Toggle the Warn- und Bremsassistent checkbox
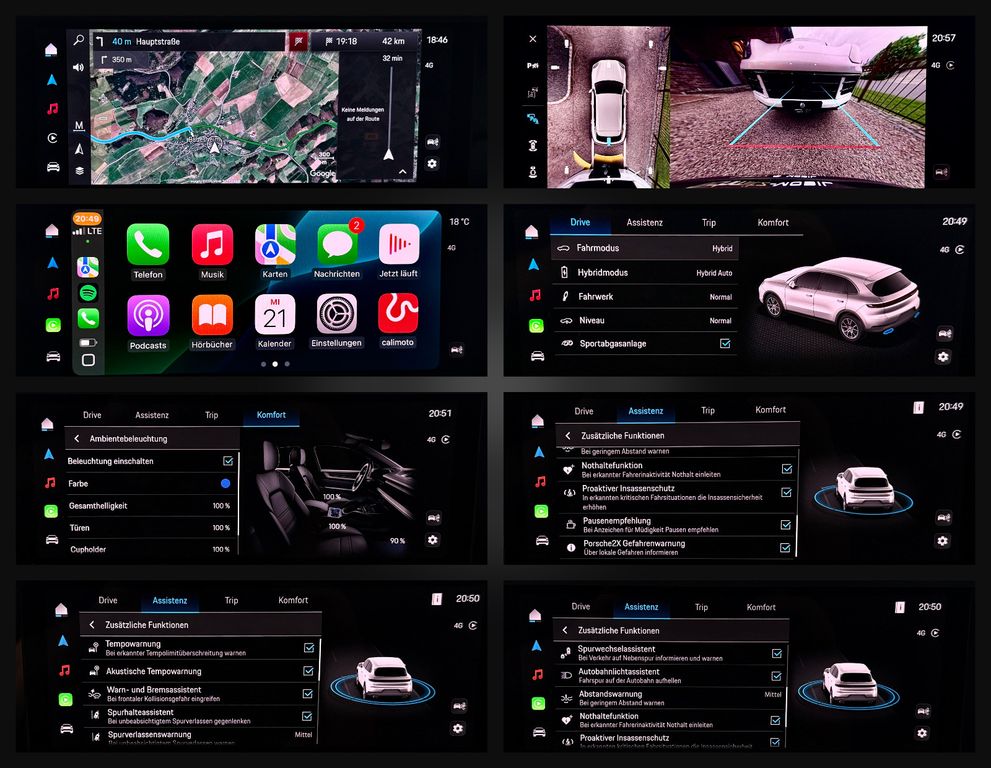Image resolution: width=991 pixels, height=768 pixels. (308, 693)
